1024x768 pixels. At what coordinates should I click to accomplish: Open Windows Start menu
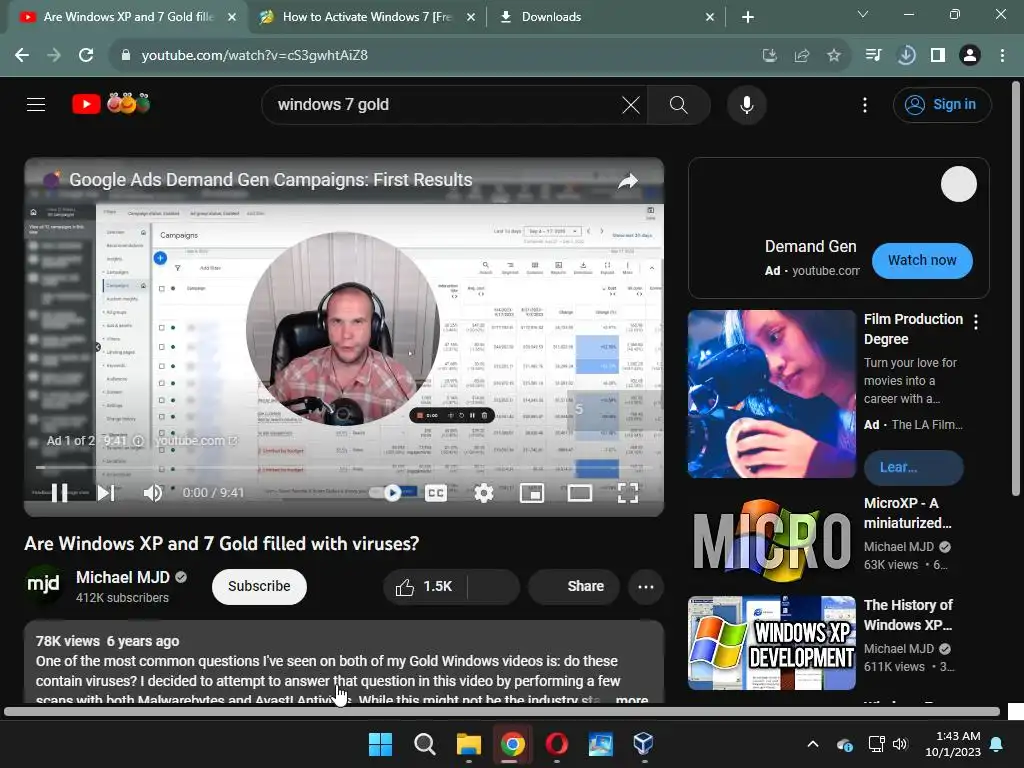pyautogui.click(x=380, y=744)
